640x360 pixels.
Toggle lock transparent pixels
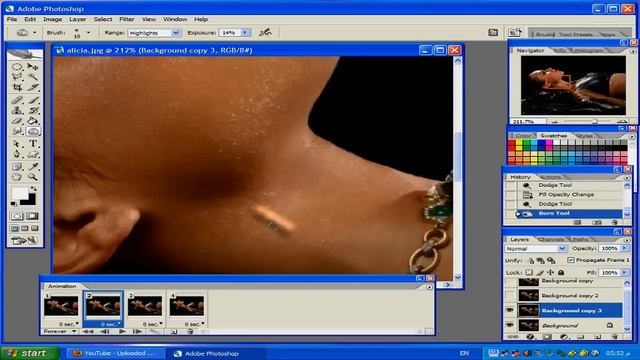(x=529, y=272)
